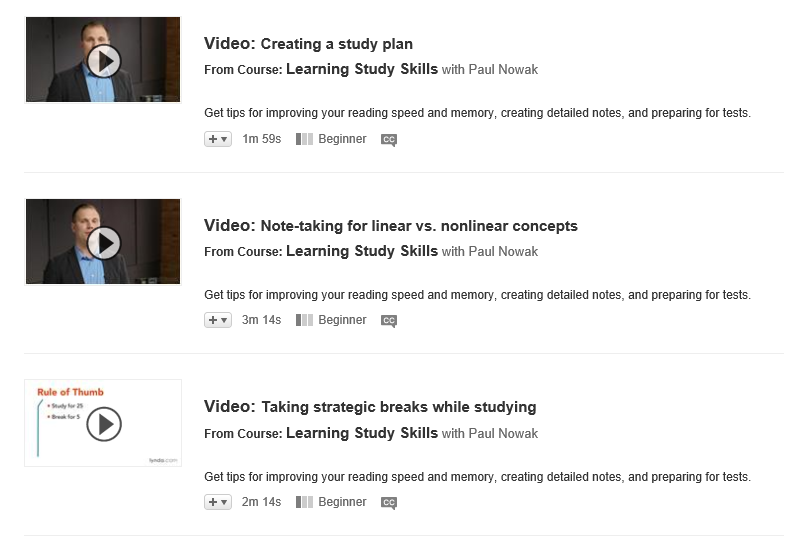Open add dropdown for Note-taking video
Screen dimensions: 802x545
(218, 320)
